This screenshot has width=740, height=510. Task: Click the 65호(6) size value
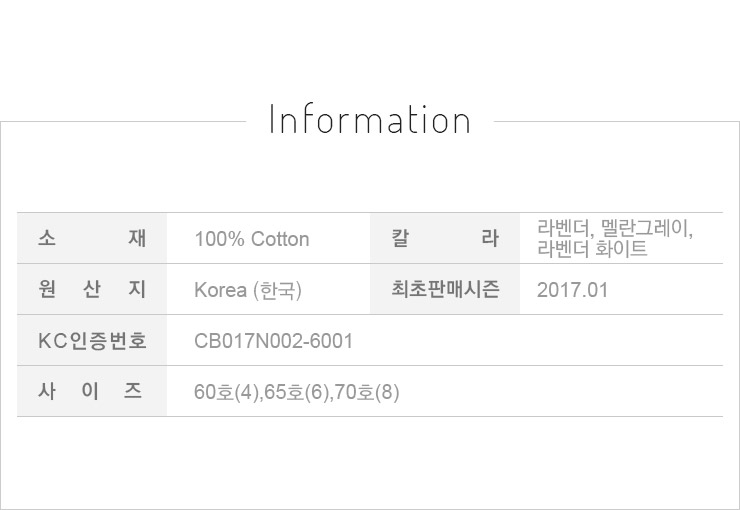(296, 392)
